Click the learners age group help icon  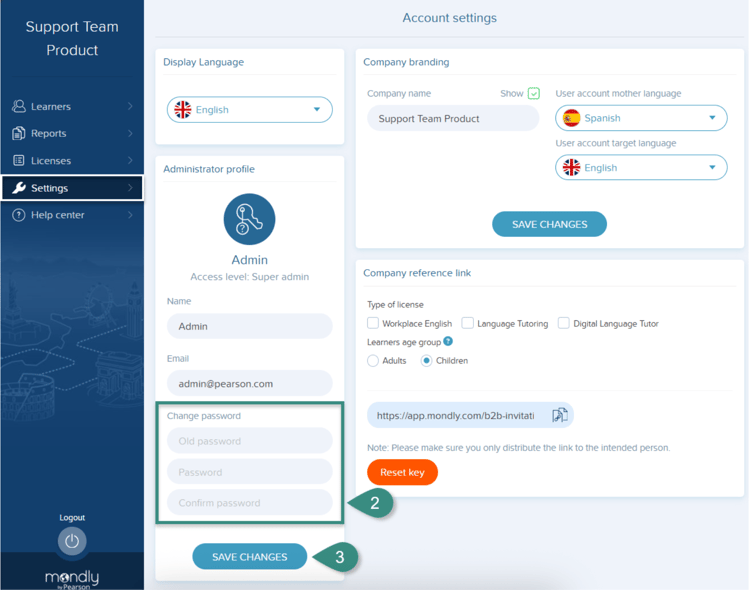pyautogui.click(x=448, y=342)
